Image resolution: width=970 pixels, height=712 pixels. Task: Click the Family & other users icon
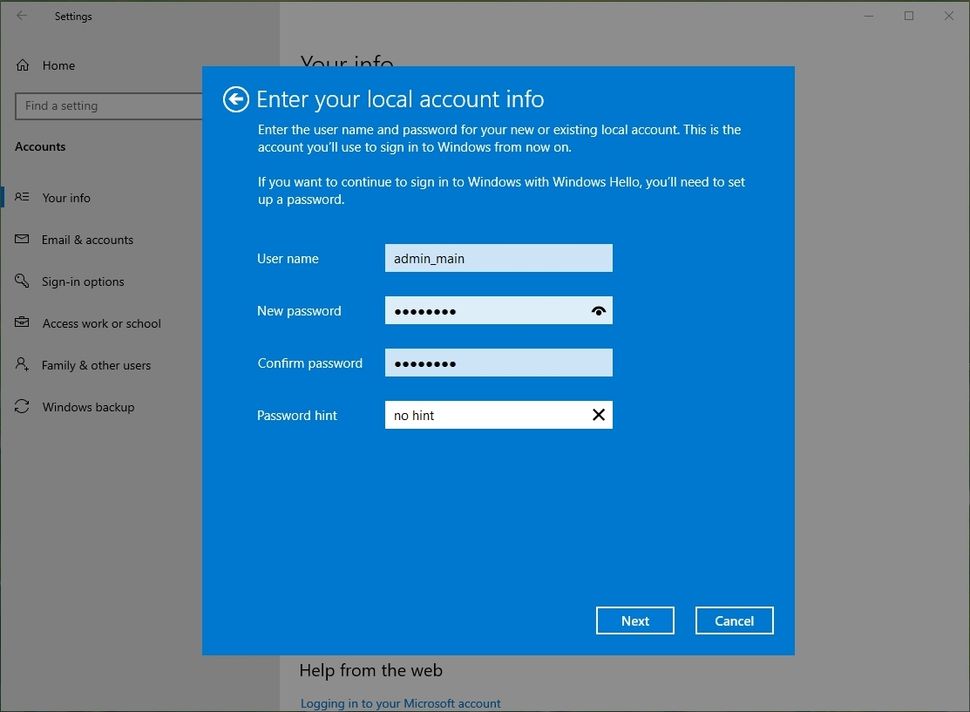tap(21, 365)
